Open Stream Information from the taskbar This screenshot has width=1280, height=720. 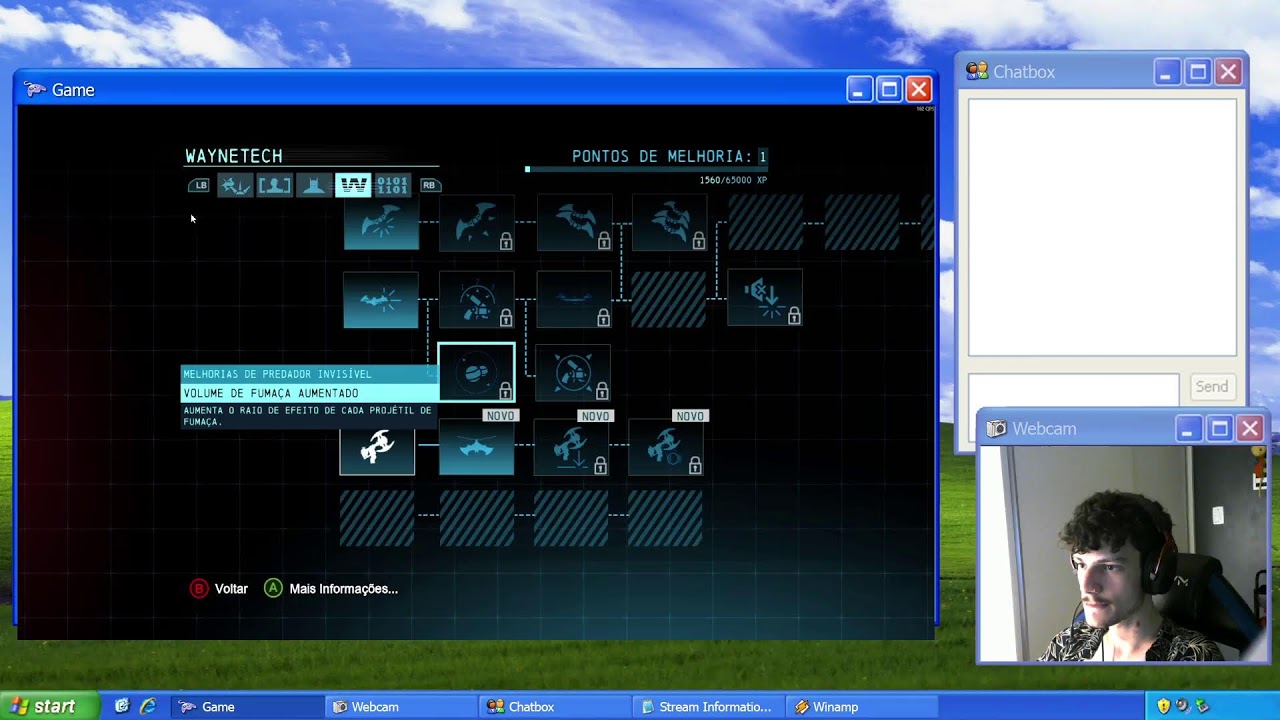click(708, 707)
